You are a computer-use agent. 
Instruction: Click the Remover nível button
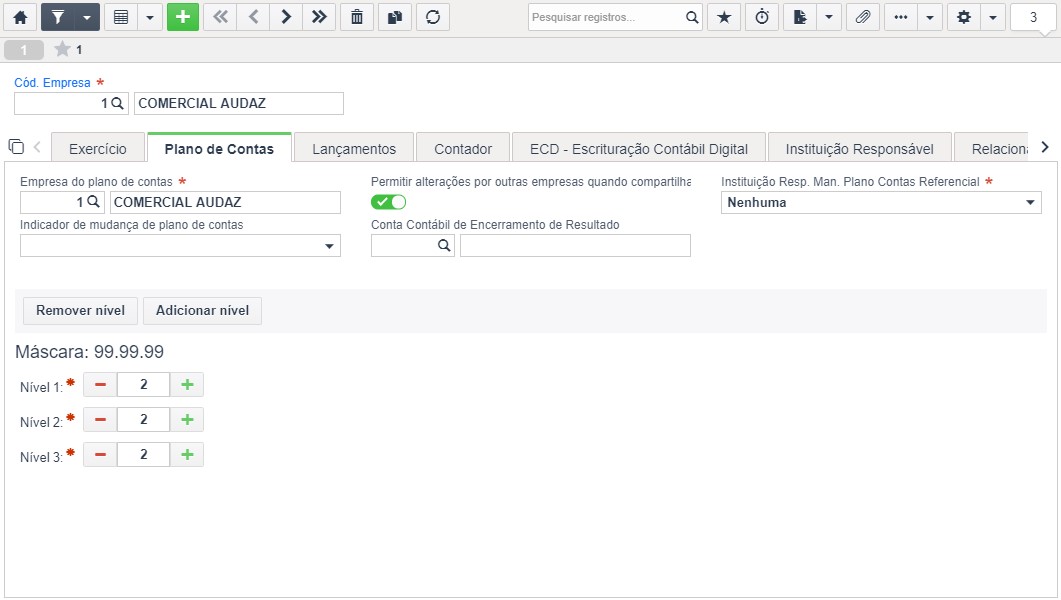coord(81,310)
